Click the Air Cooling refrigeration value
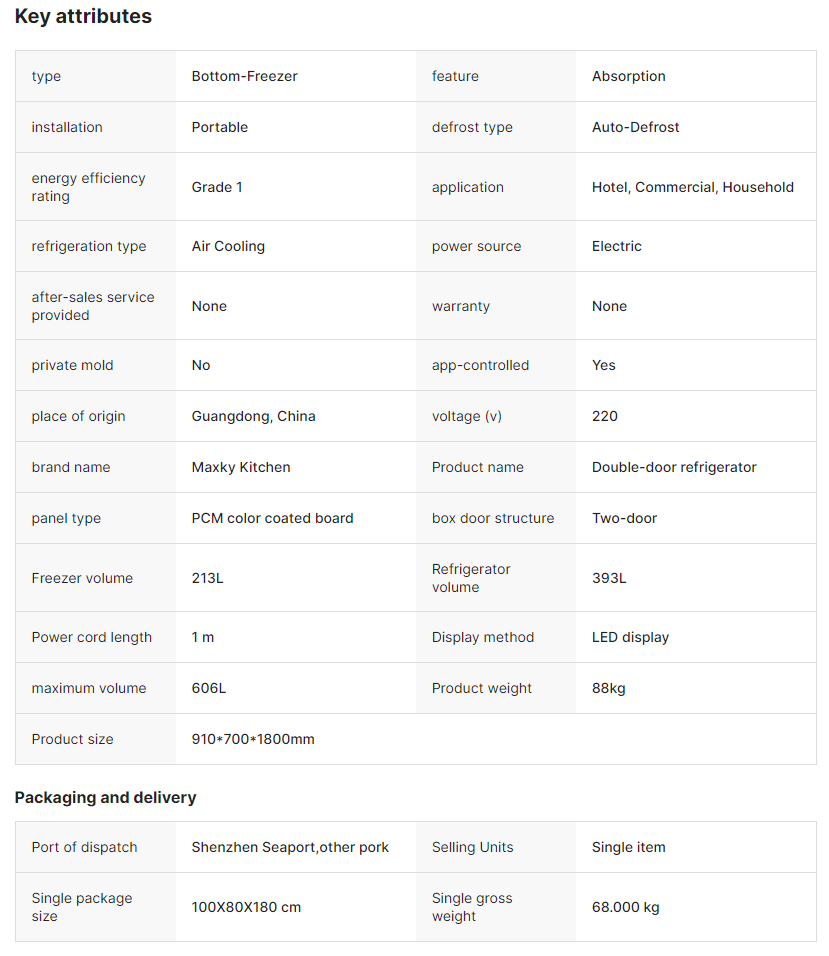The height and width of the screenshot is (956, 829). point(228,246)
